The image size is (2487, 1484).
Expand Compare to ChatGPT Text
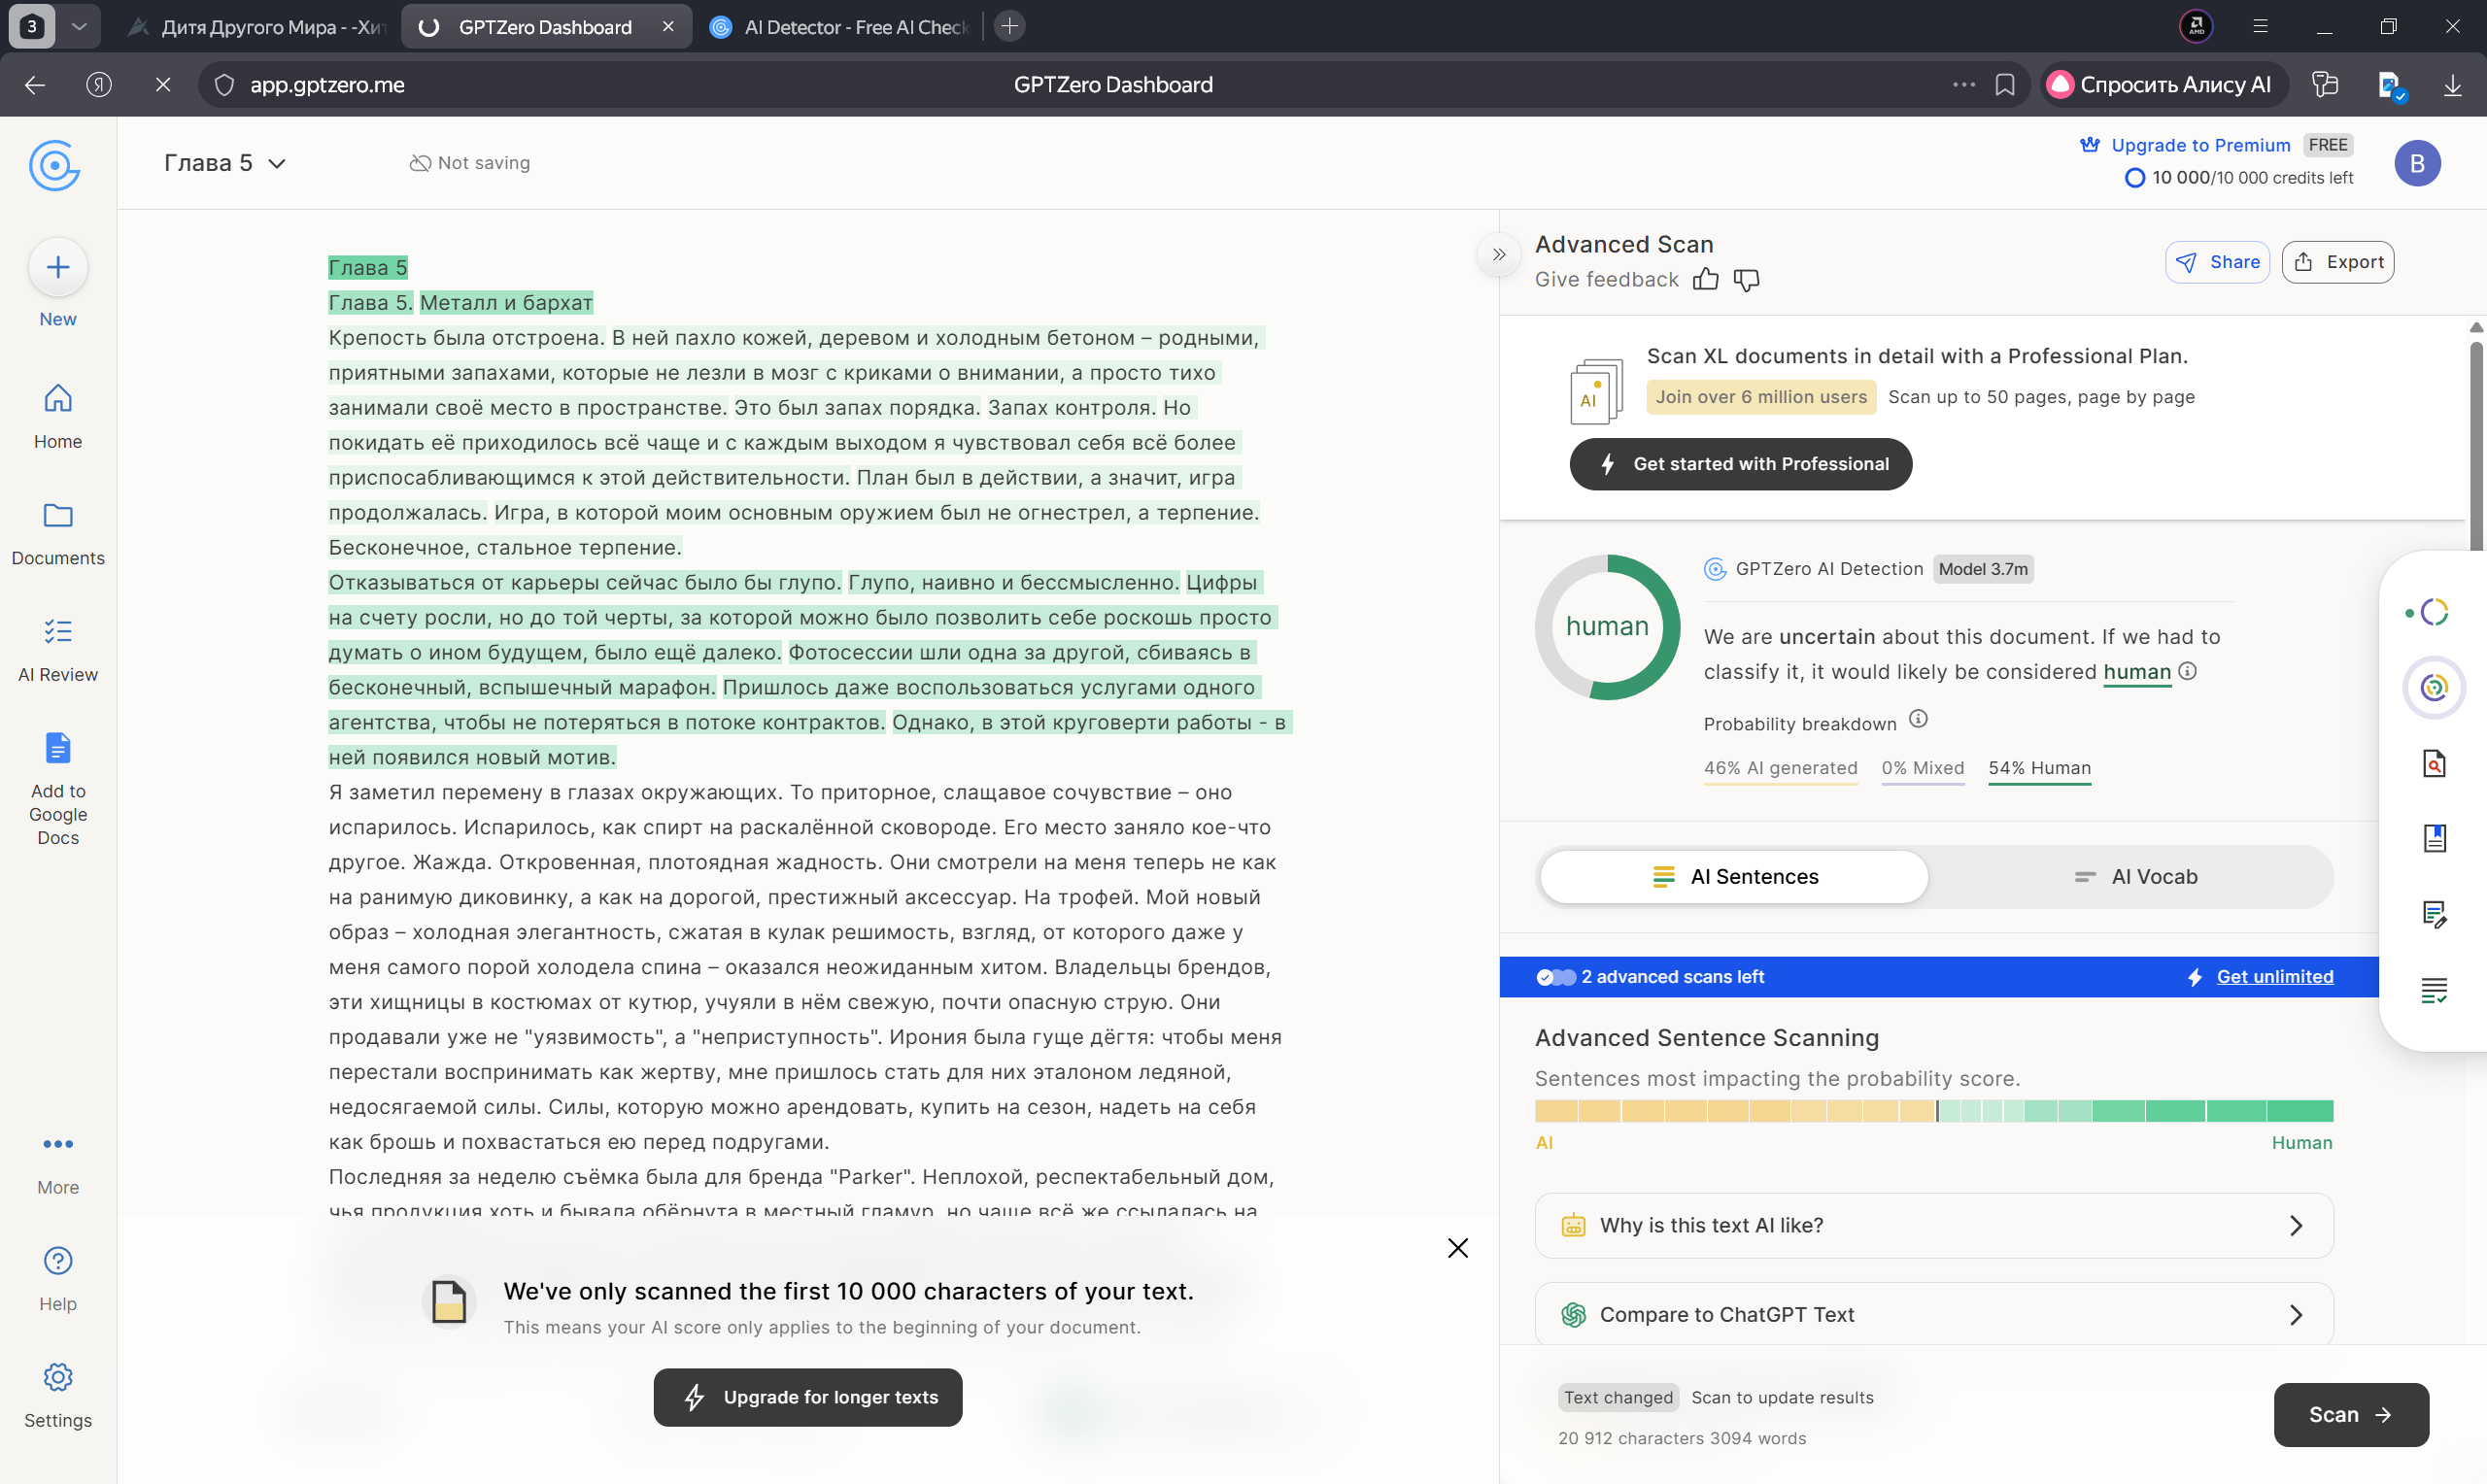[1933, 1314]
